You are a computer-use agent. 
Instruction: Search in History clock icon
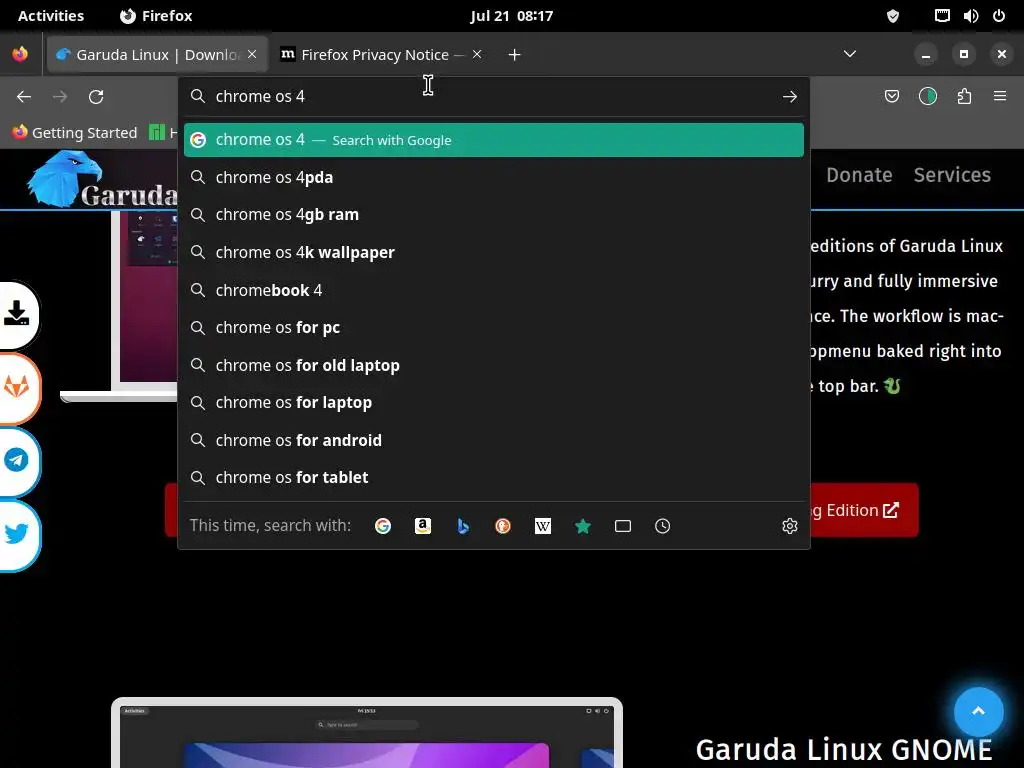click(x=662, y=526)
